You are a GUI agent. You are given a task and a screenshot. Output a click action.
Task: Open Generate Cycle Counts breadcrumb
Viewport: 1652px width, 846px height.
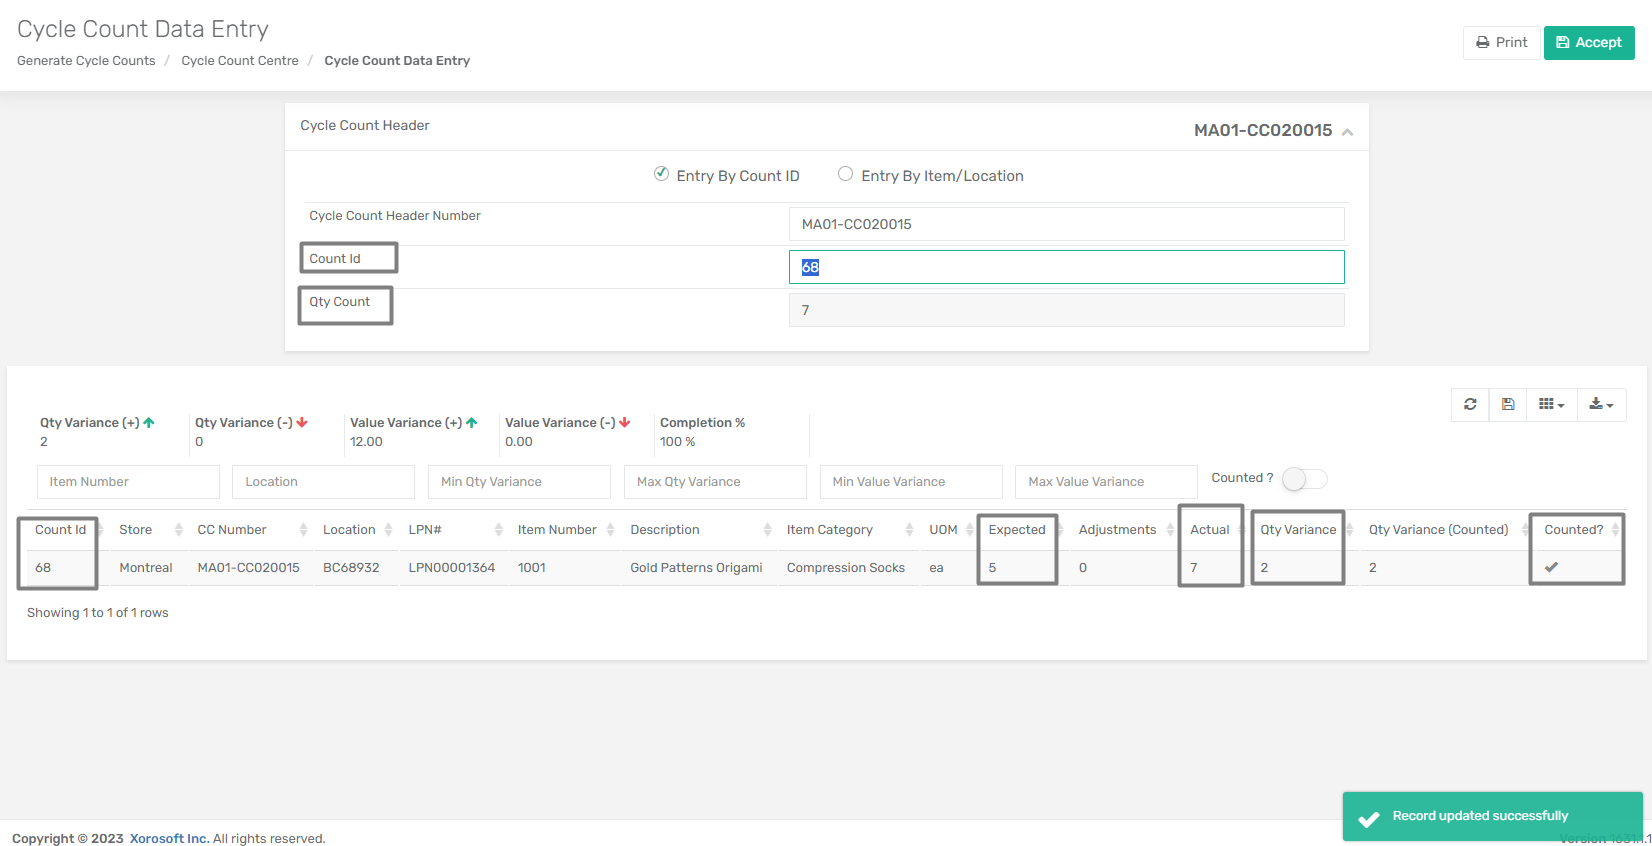(86, 60)
